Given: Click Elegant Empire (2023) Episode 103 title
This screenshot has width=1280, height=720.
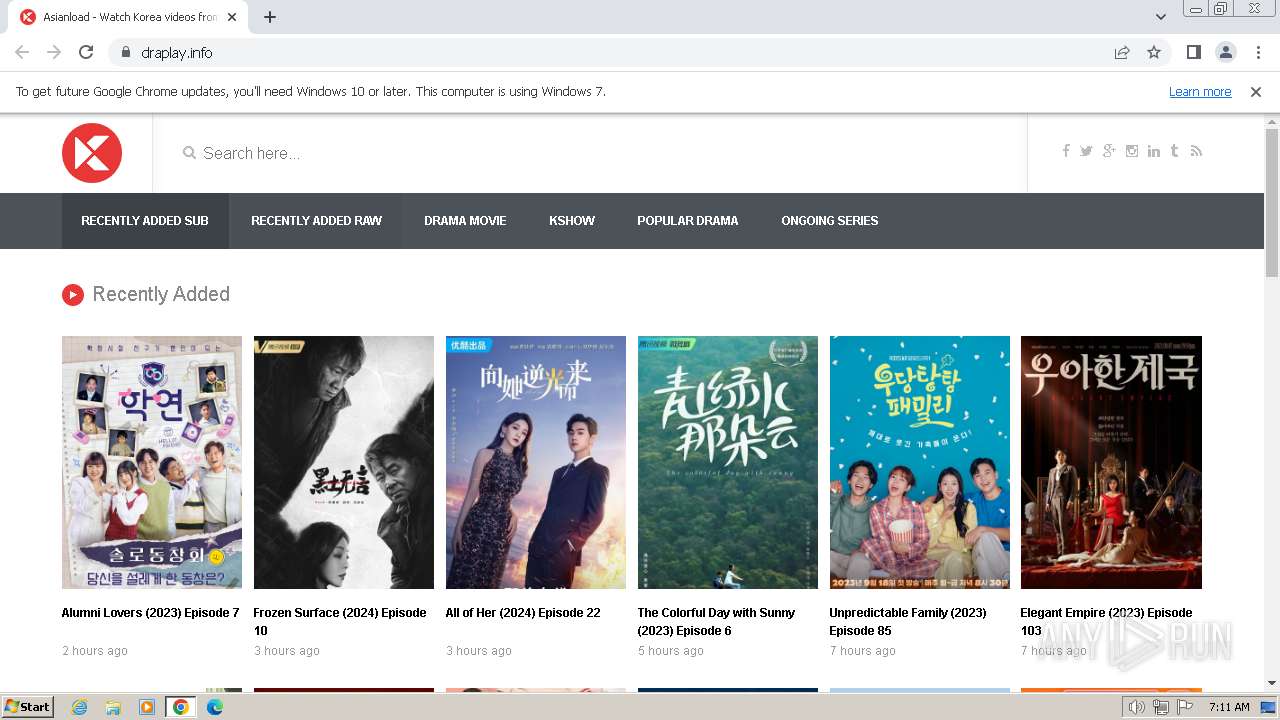Looking at the screenshot, I should point(1106,622).
